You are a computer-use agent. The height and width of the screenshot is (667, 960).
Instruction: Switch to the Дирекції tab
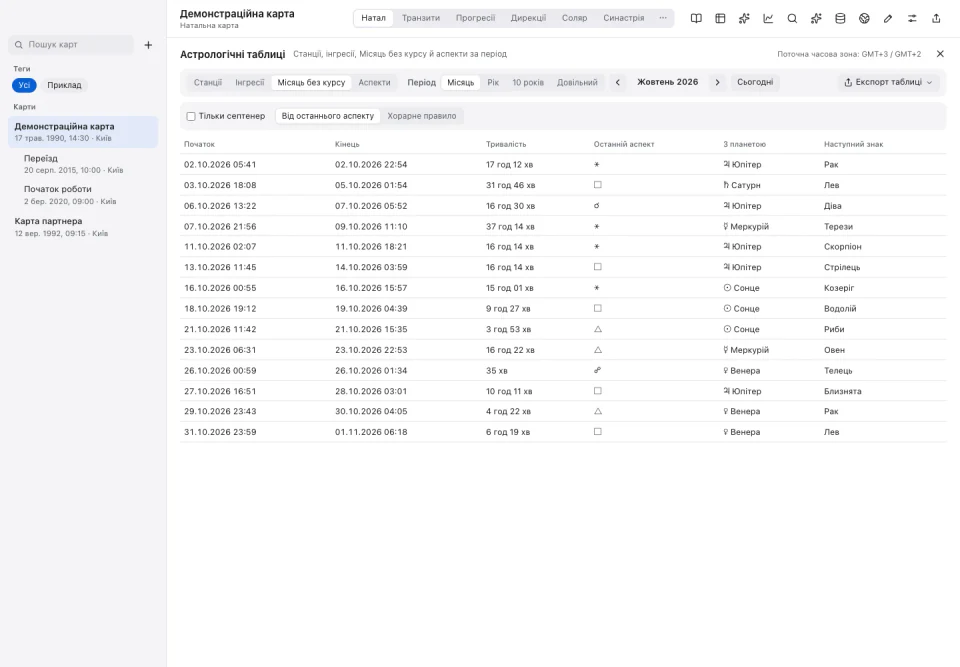click(528, 18)
